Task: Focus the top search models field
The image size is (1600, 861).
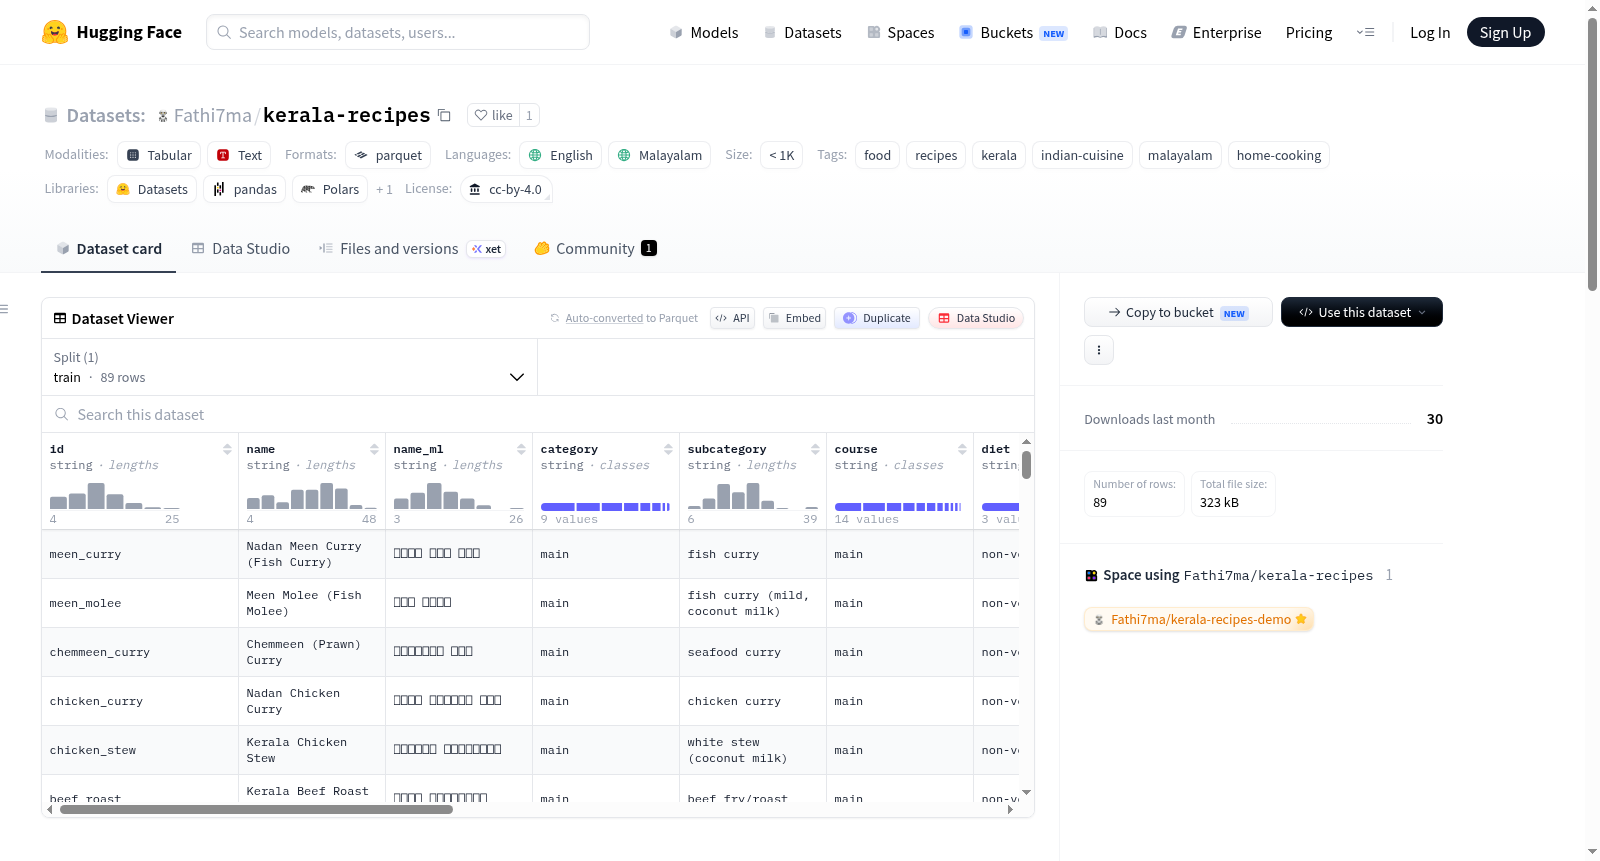Action: point(398,32)
